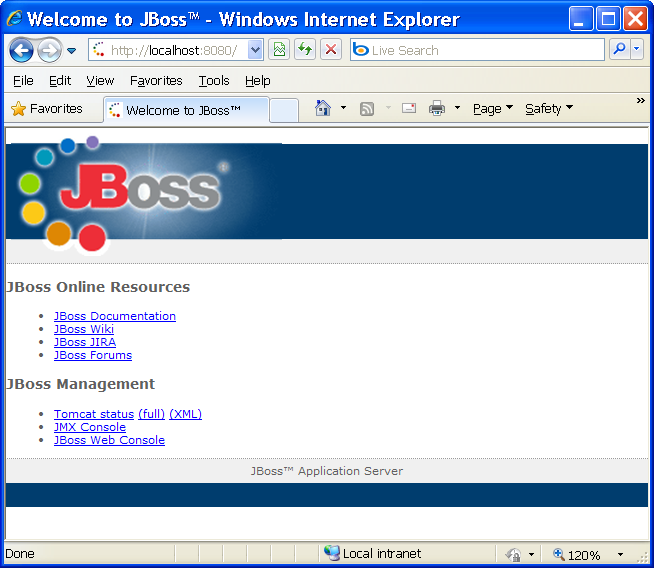This screenshot has height=568, width=654.
Task: Open the Page dropdown menu
Action: 492,109
